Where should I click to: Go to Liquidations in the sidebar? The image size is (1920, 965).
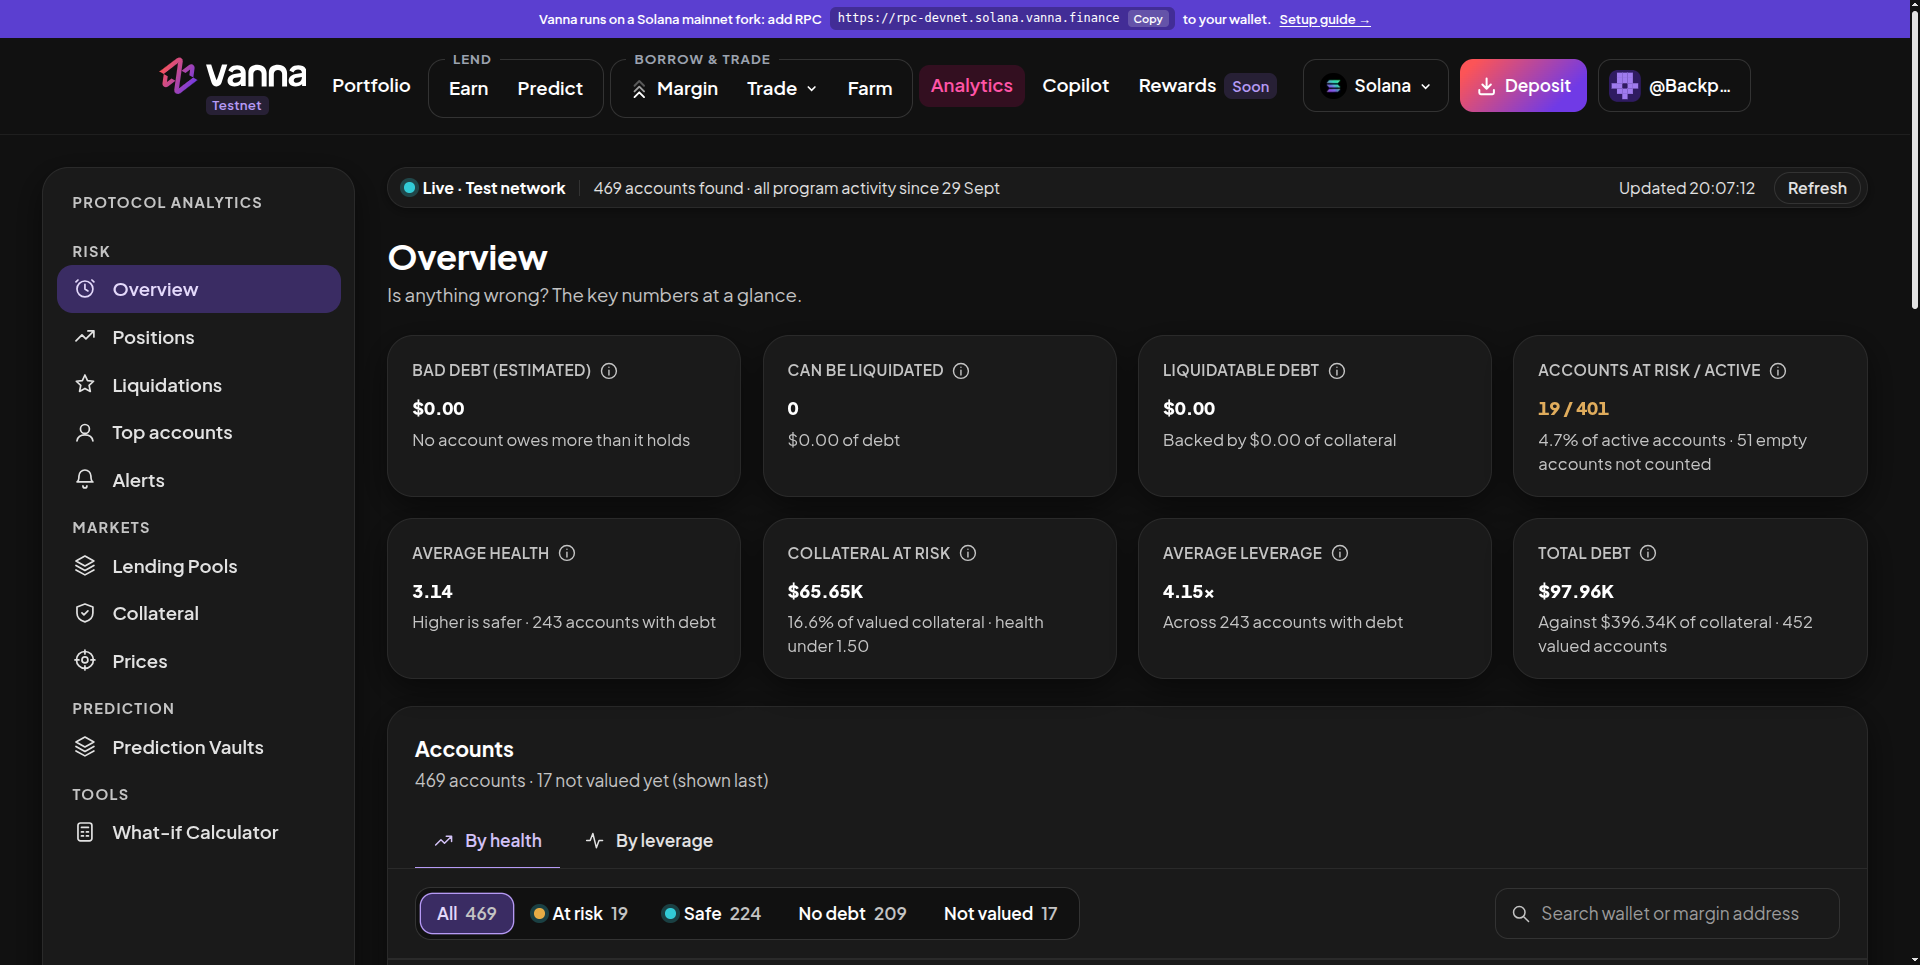(199, 385)
